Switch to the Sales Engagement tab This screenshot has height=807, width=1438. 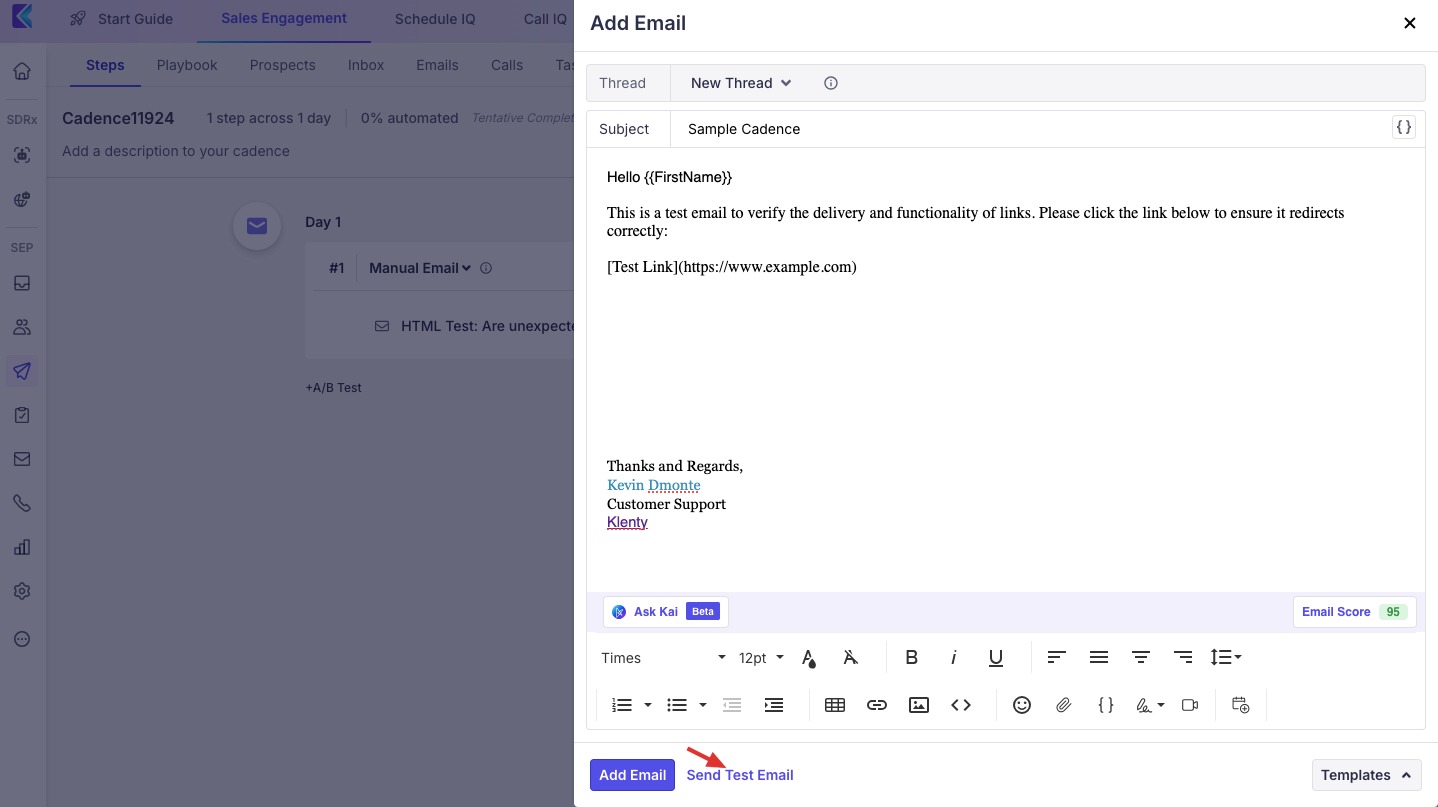[x=284, y=19]
